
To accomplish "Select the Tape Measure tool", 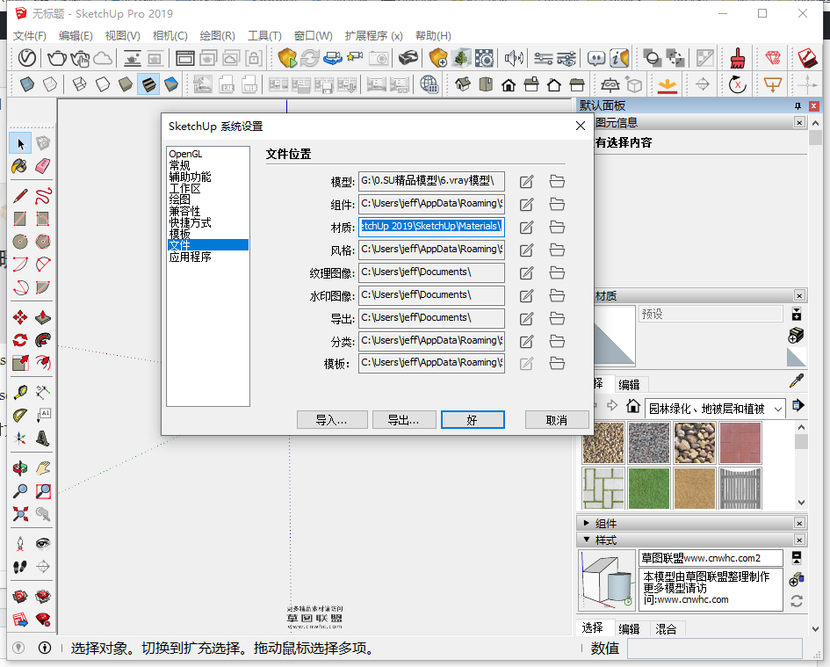I will click(20, 392).
